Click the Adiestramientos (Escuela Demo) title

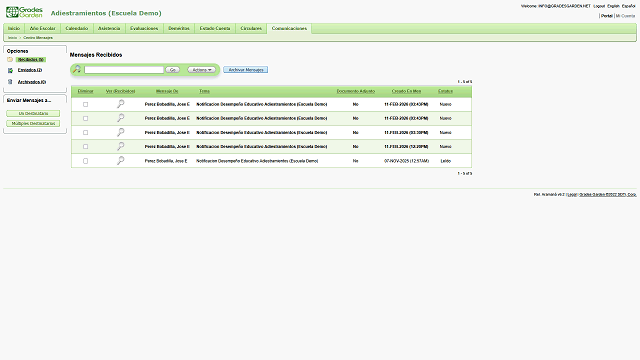click(106, 13)
